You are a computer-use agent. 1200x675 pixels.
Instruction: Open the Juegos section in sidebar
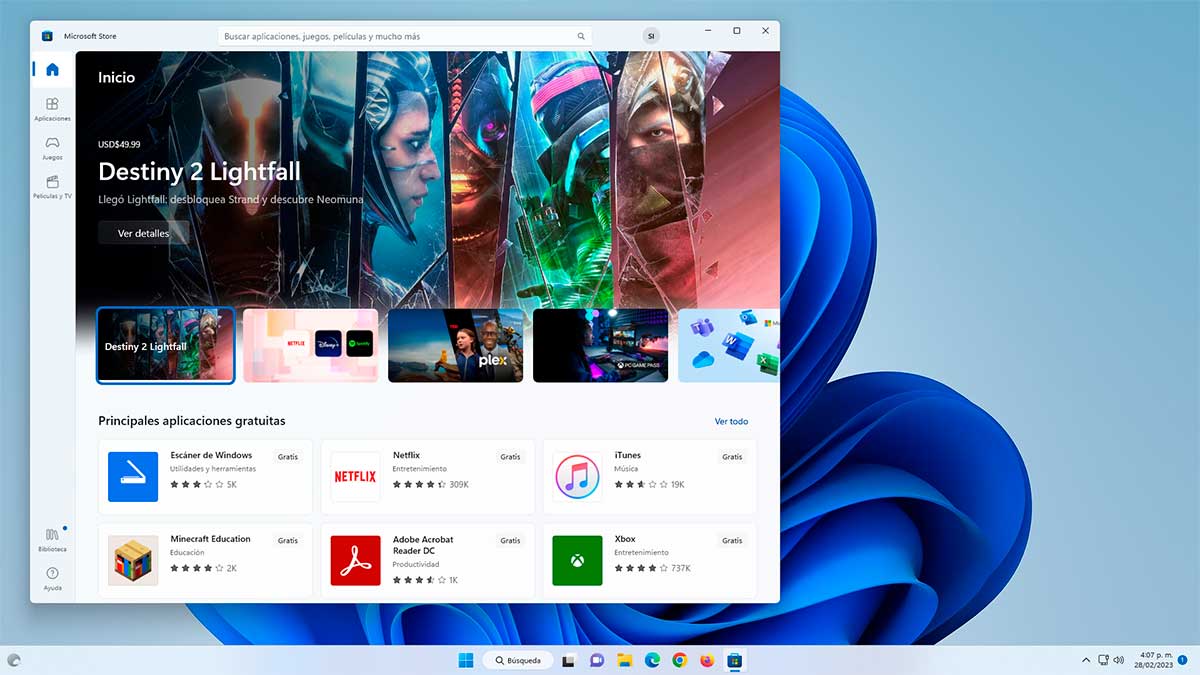(x=52, y=148)
